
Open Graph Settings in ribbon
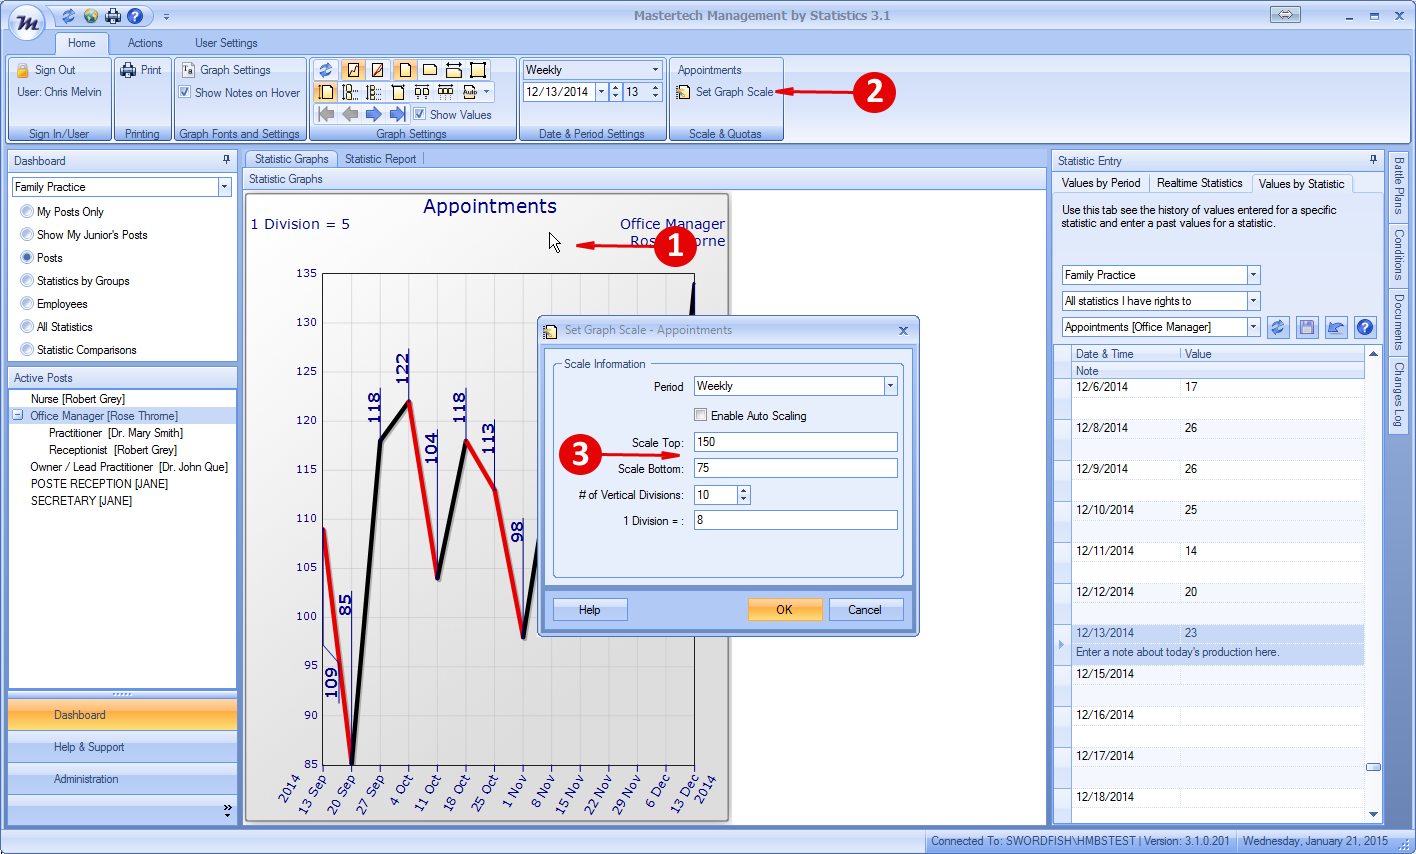(227, 70)
